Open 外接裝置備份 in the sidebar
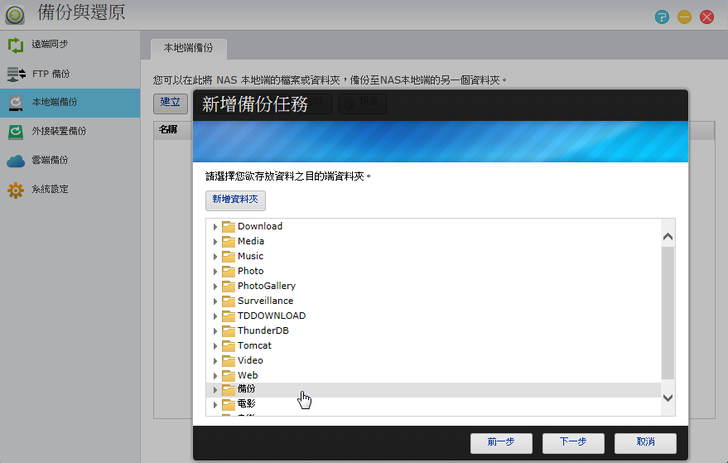Viewport: 728px width, 463px height. click(x=70, y=131)
